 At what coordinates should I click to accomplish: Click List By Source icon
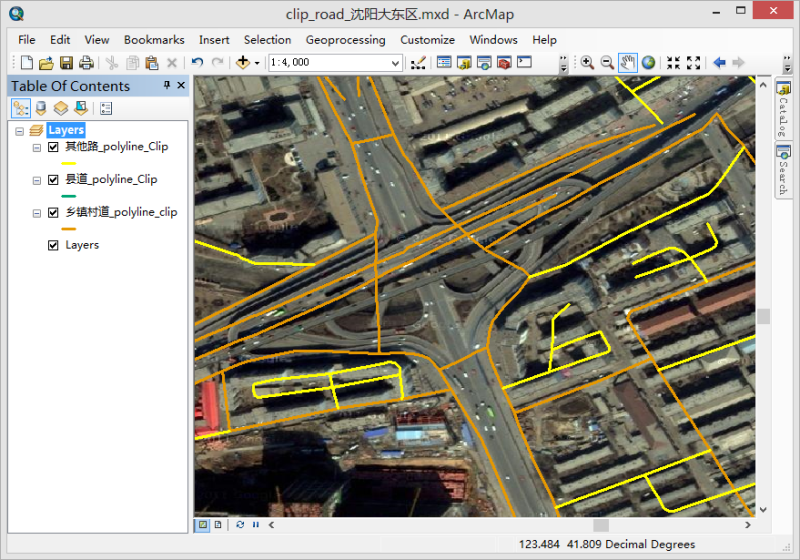click(41, 108)
